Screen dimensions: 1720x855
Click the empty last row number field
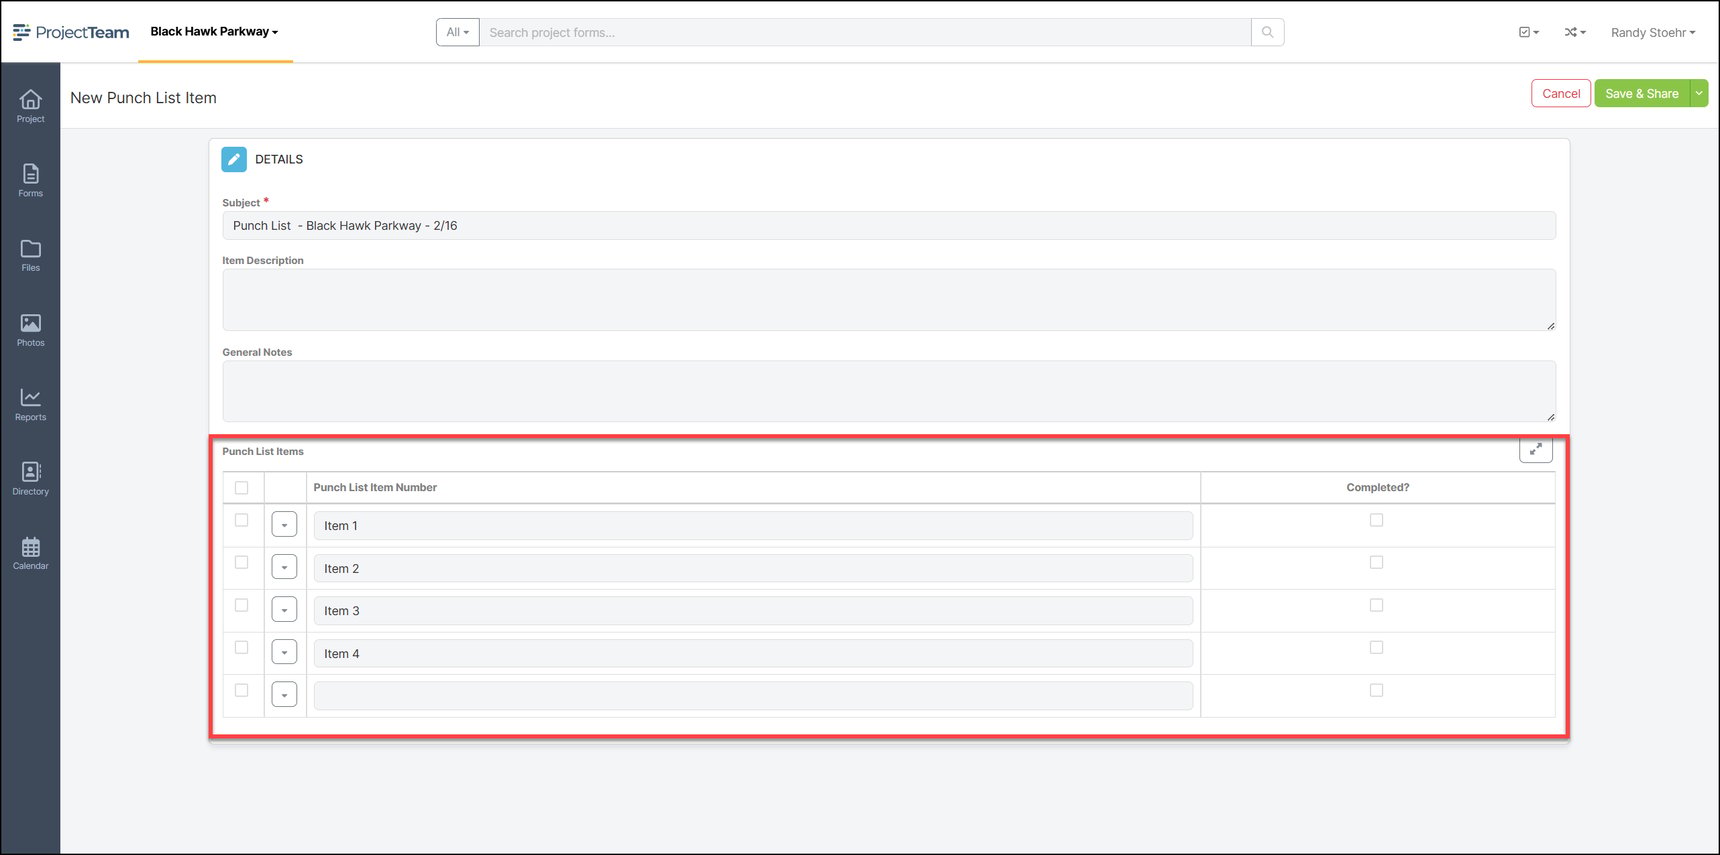[x=753, y=696]
